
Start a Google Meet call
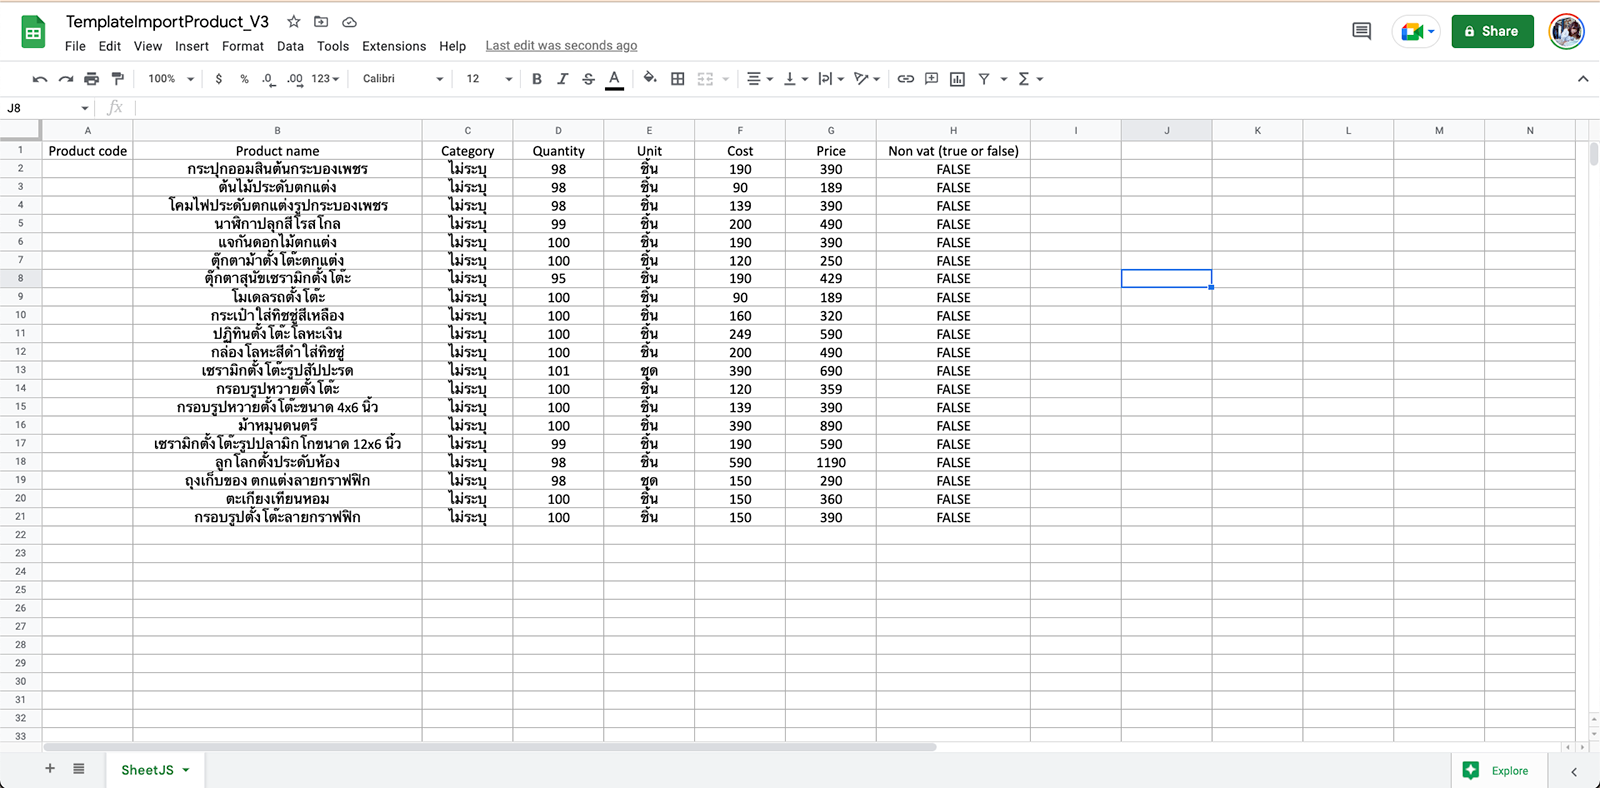[x=1415, y=32]
